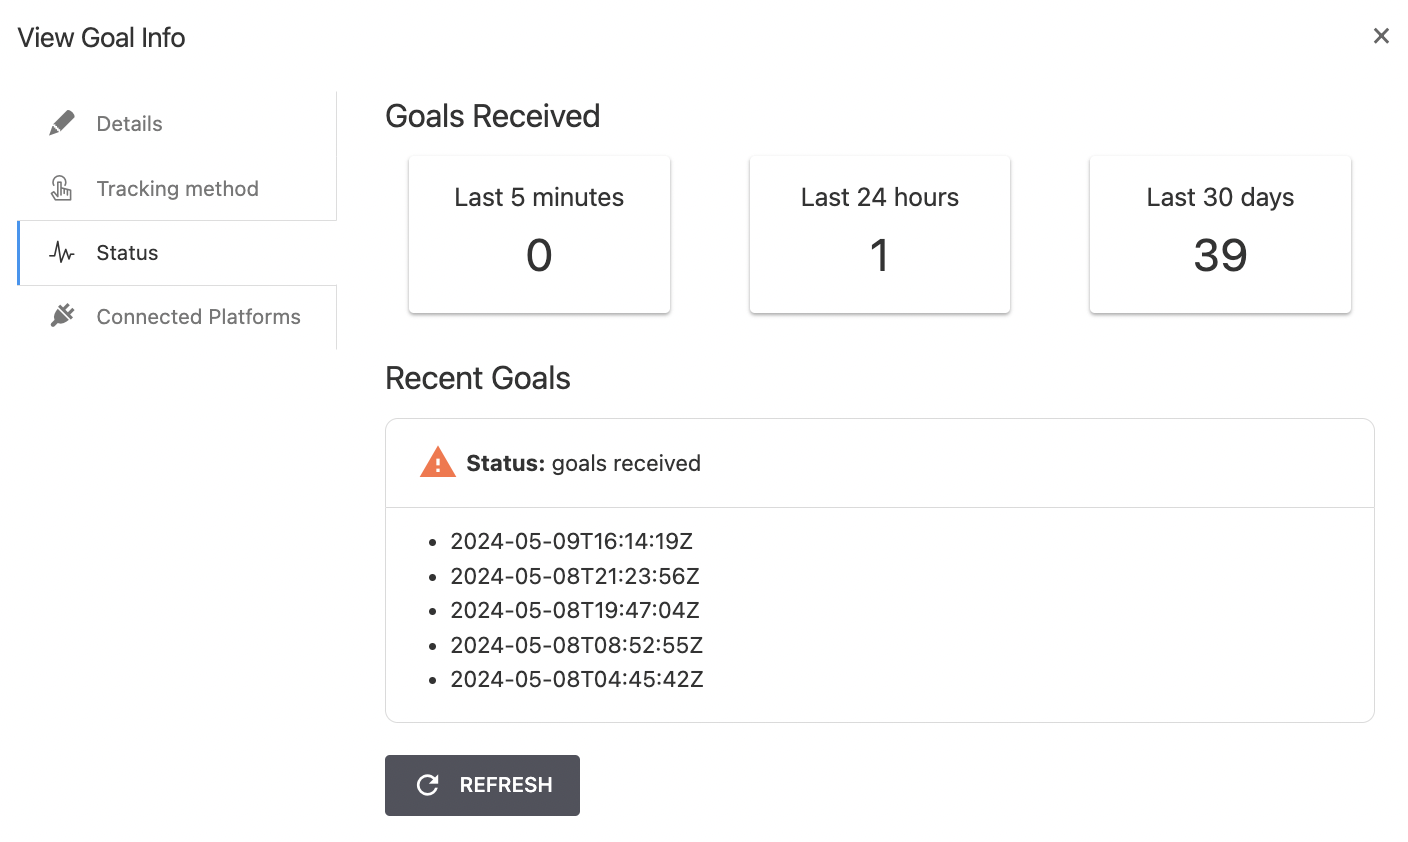
Task: Select the pencil icon beside Details
Action: coord(61,123)
